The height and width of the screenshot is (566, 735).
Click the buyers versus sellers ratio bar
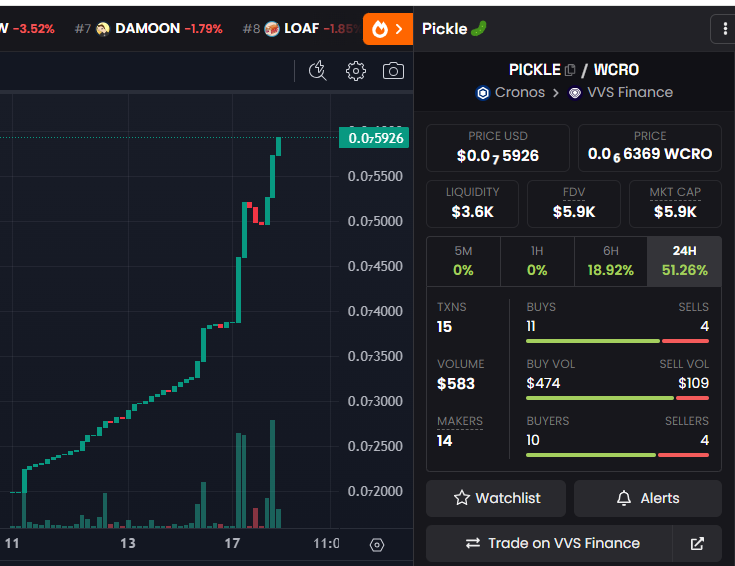[x=617, y=455]
